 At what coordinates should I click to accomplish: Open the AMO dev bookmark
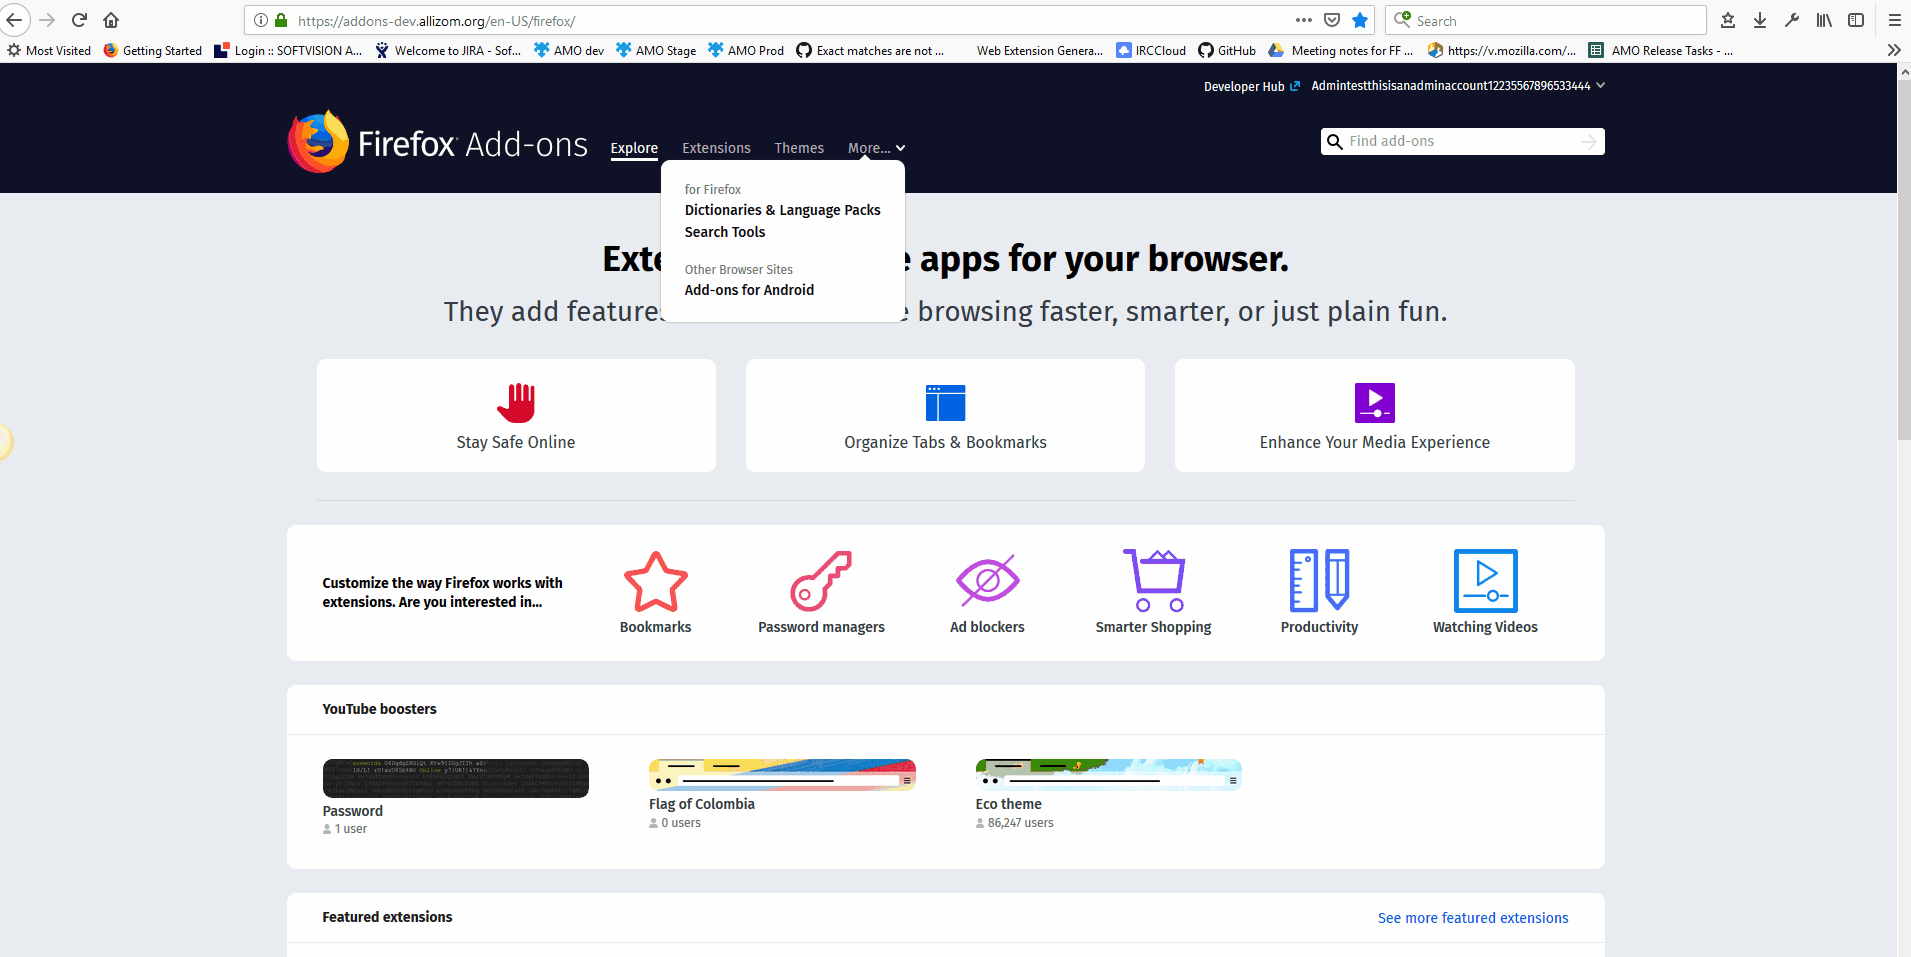[569, 50]
